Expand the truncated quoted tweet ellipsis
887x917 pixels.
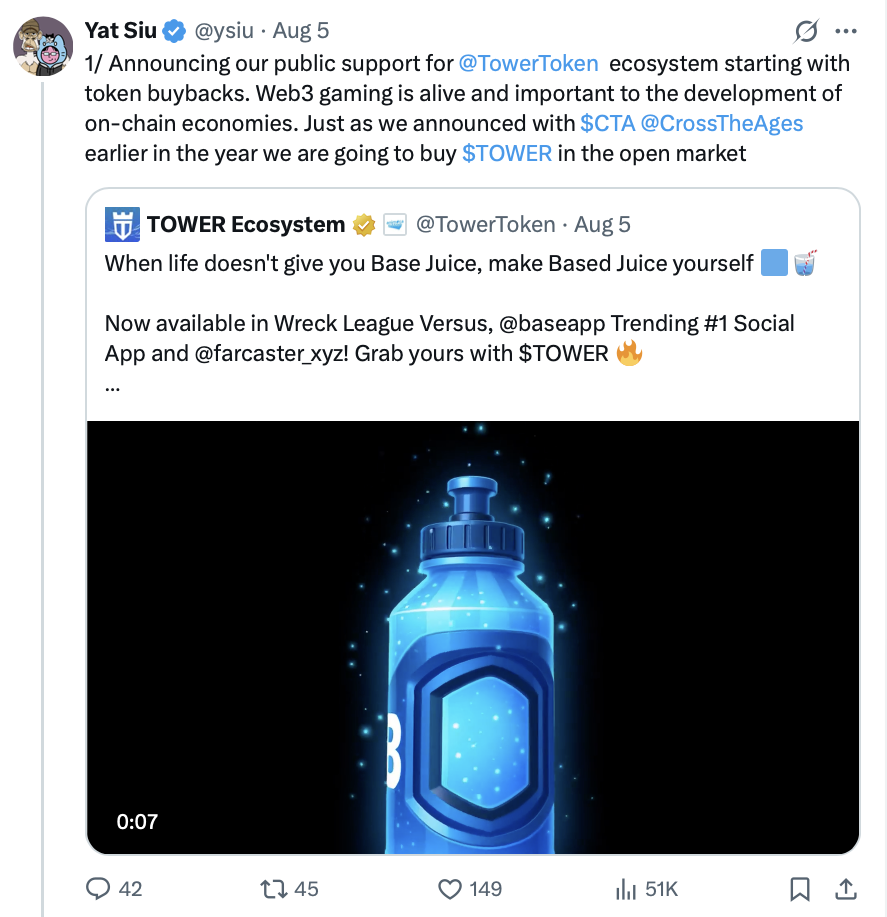tap(112, 387)
